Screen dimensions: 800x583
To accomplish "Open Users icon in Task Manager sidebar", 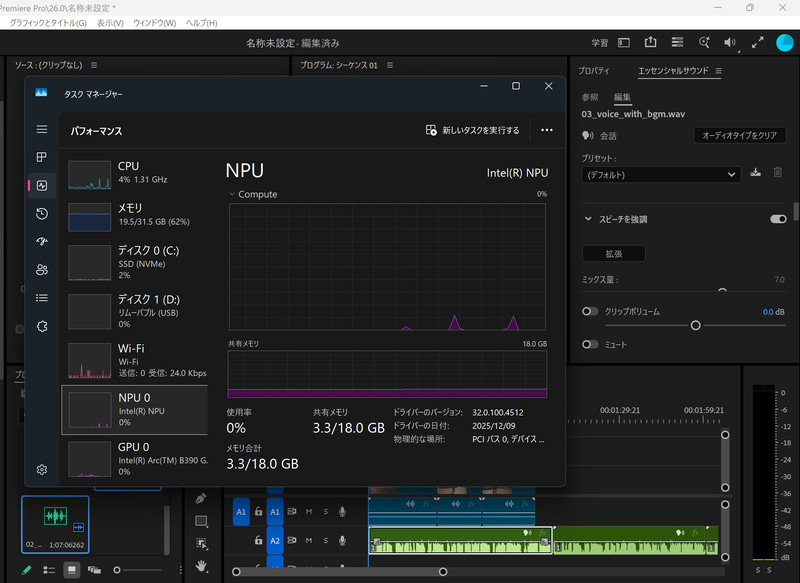I will 42,269.
